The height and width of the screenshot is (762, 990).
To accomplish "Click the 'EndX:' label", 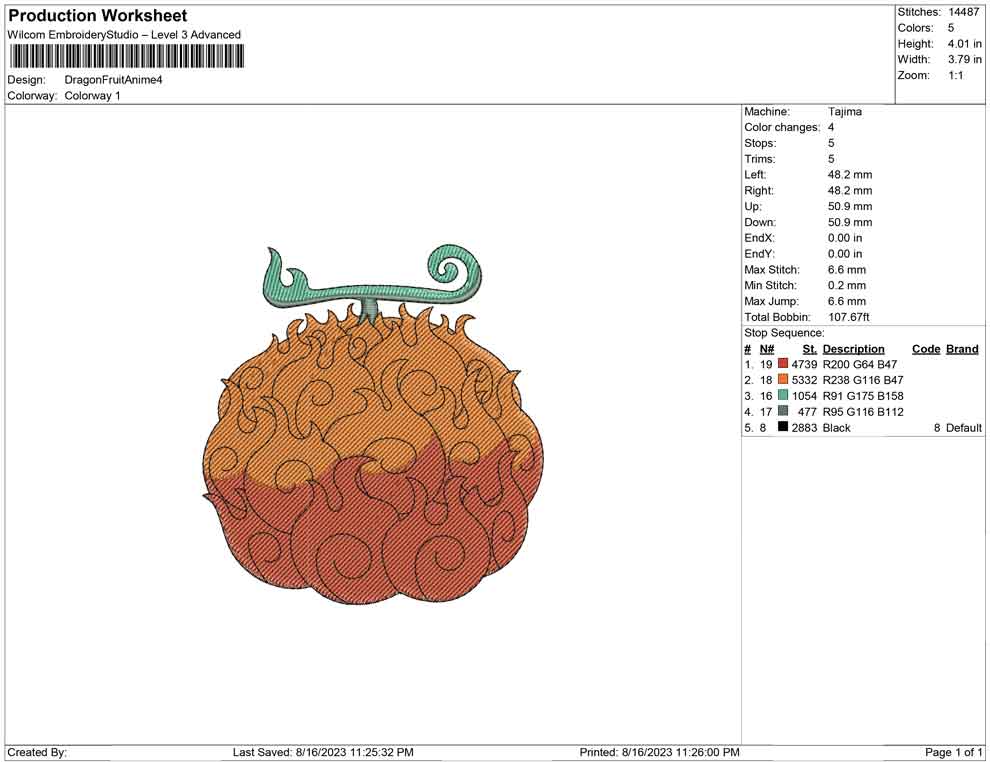I will pyautogui.click(x=759, y=238).
